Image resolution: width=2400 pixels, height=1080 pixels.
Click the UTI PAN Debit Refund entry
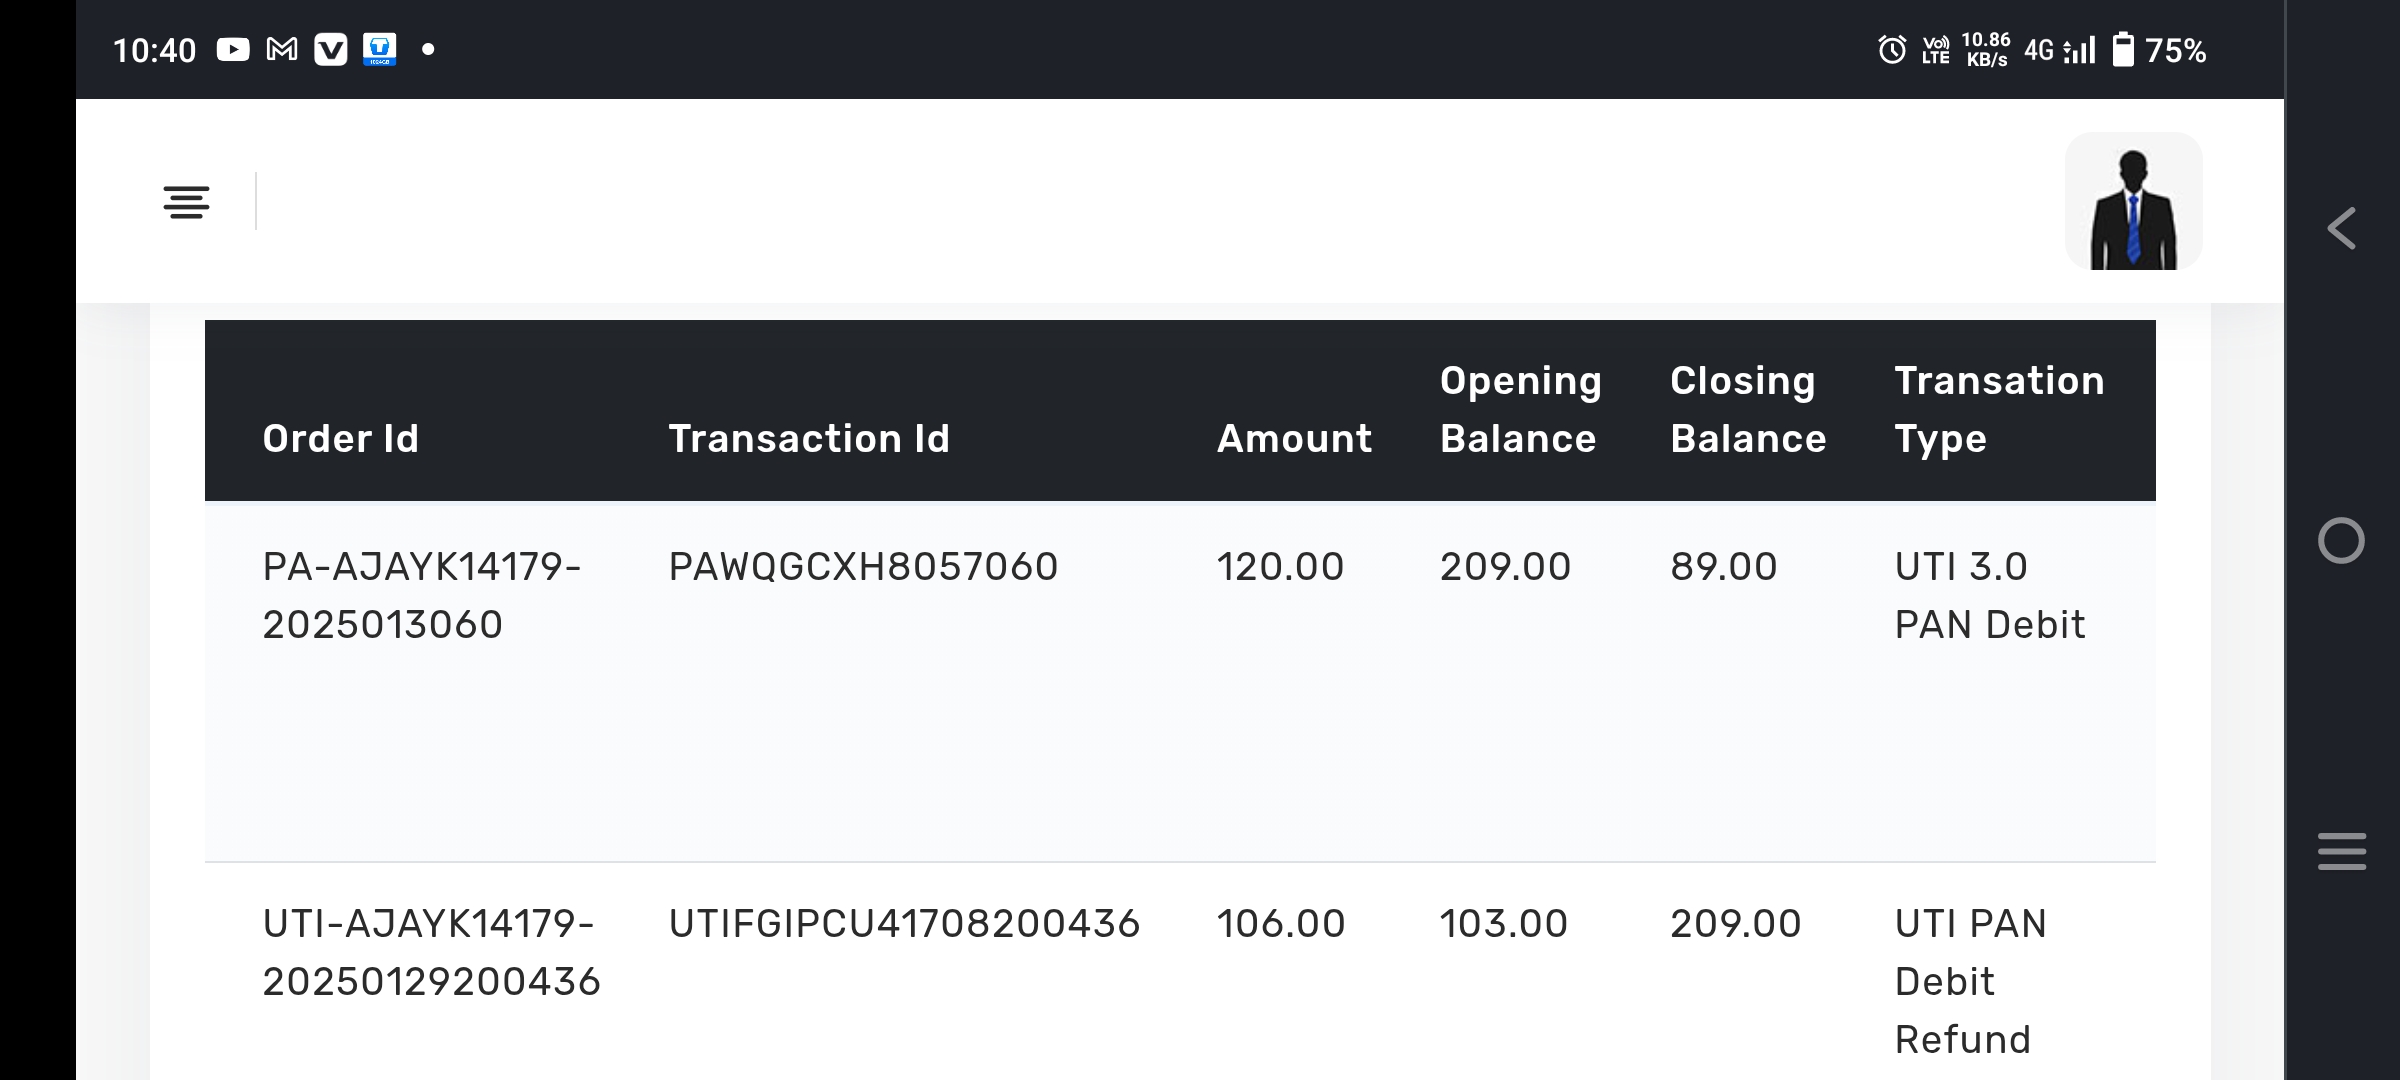(1970, 981)
